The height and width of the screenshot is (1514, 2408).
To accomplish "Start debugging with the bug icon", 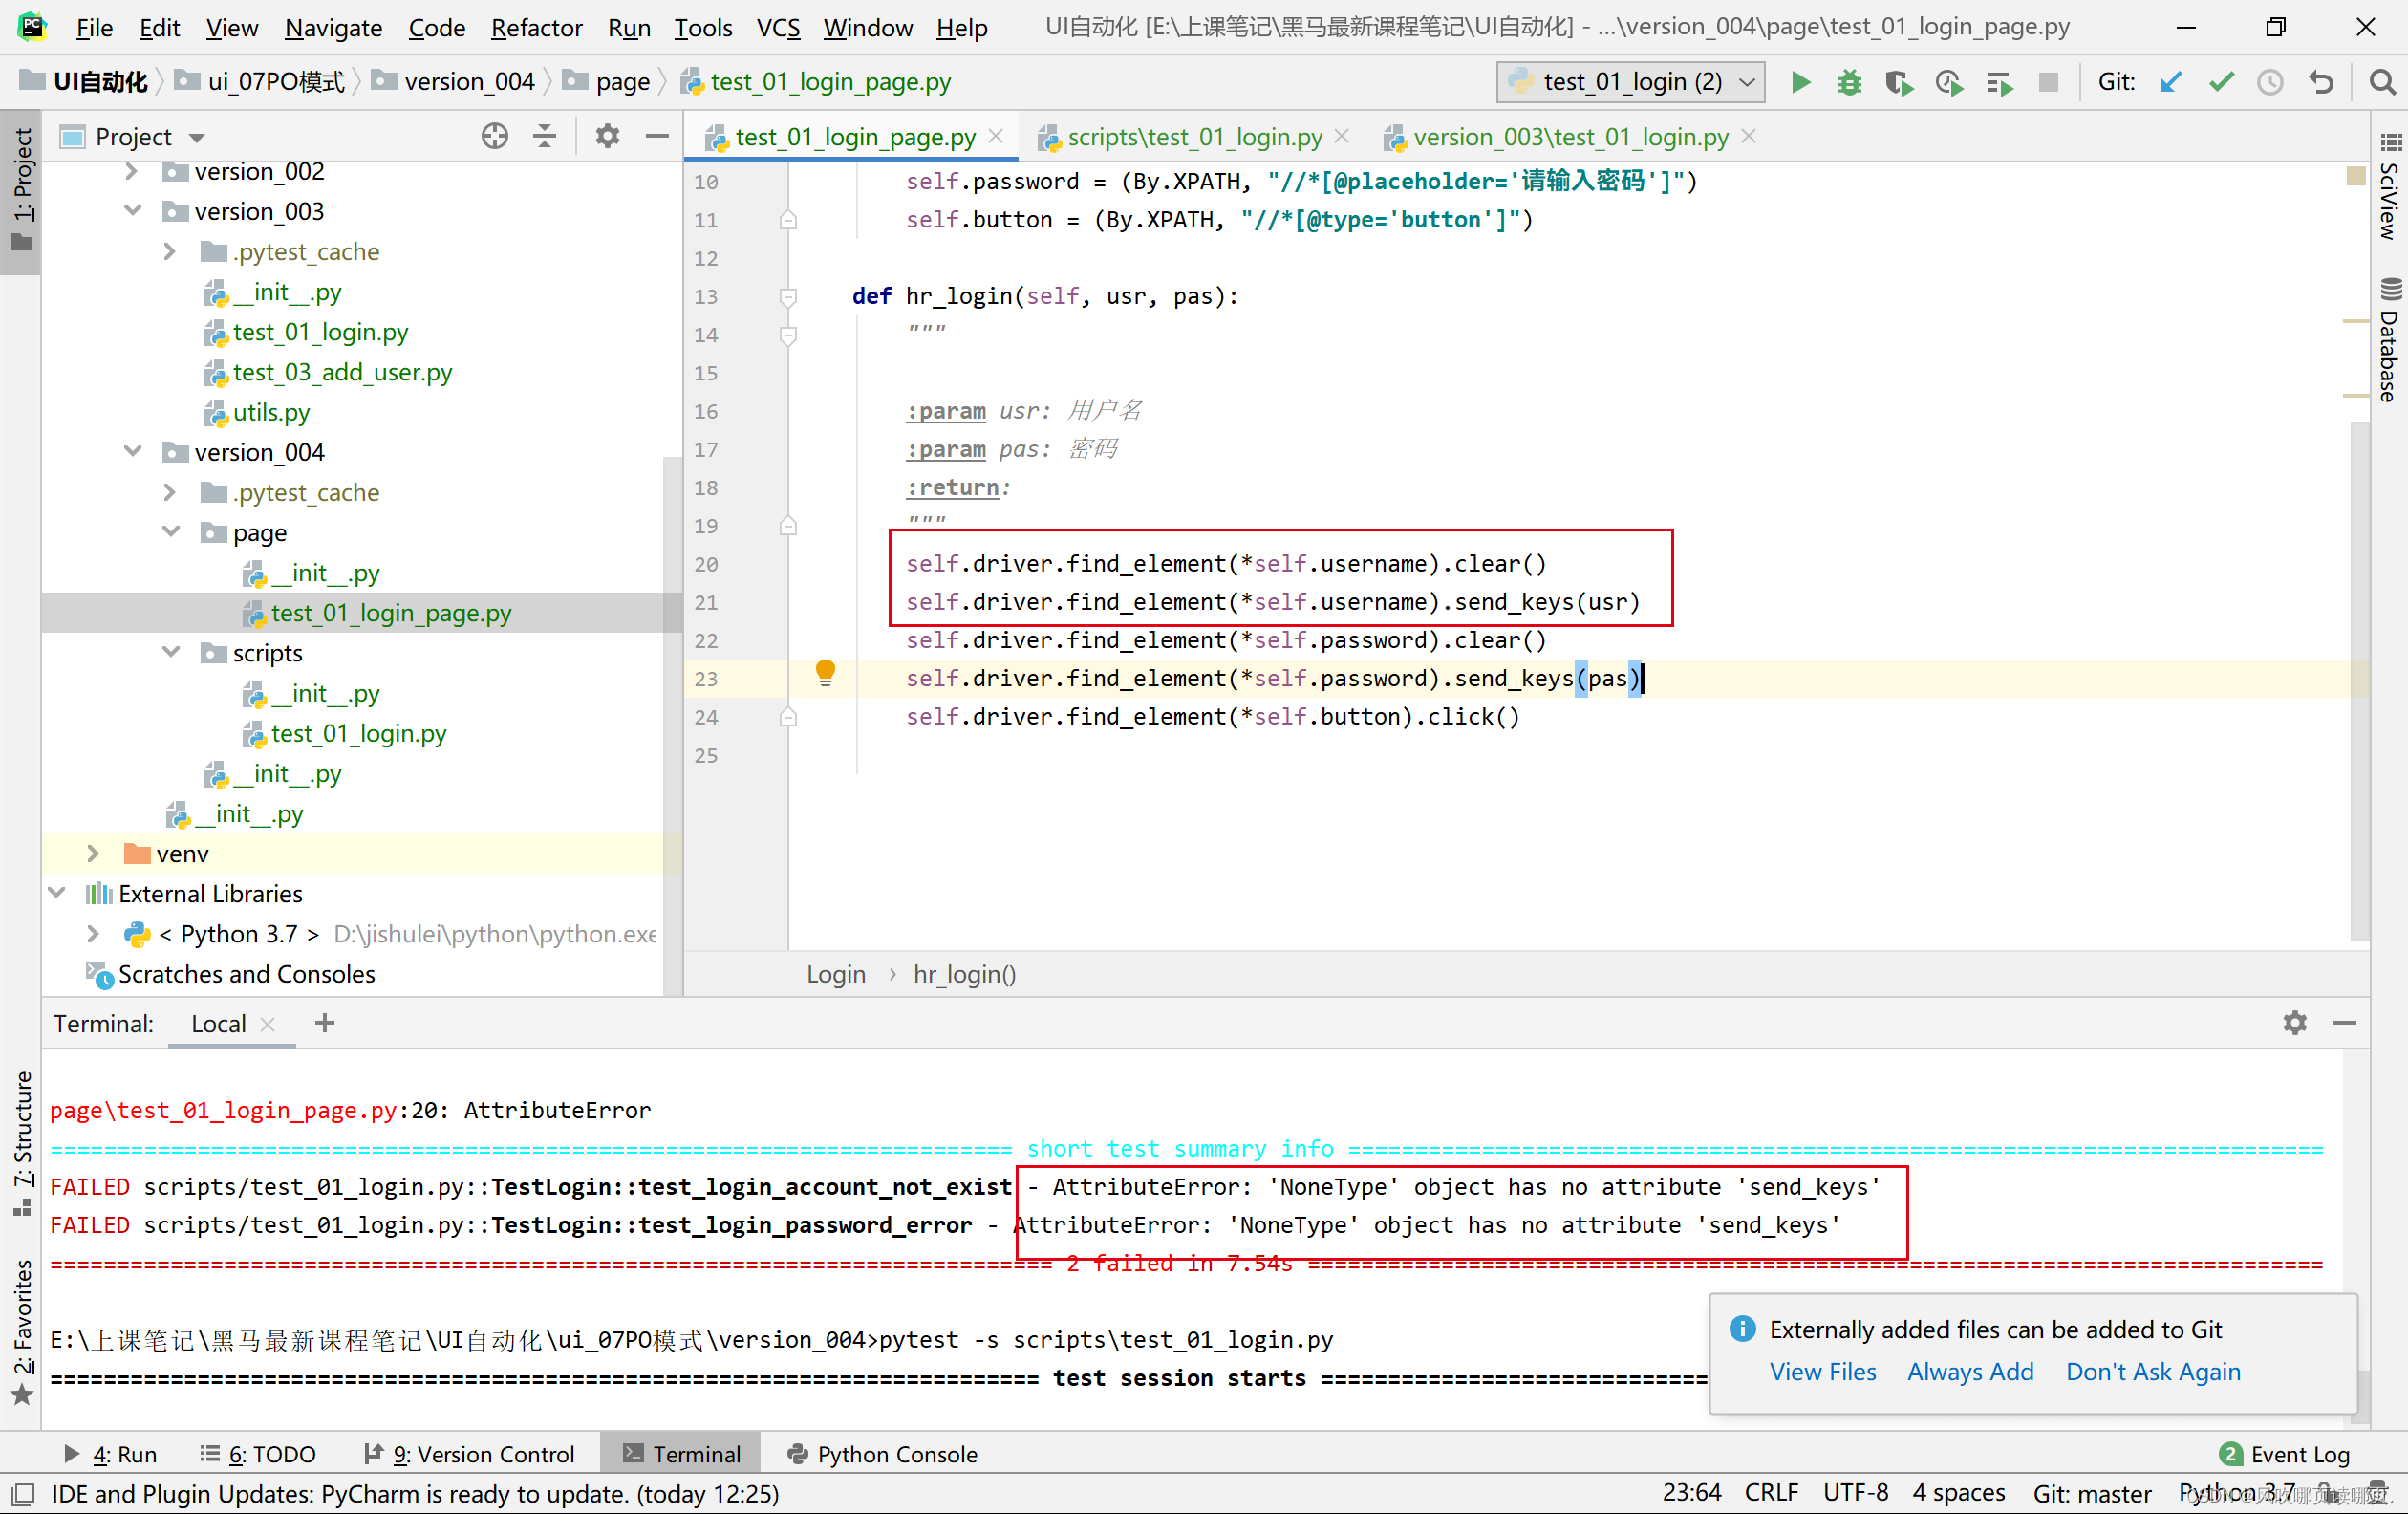I will 1848,82.
